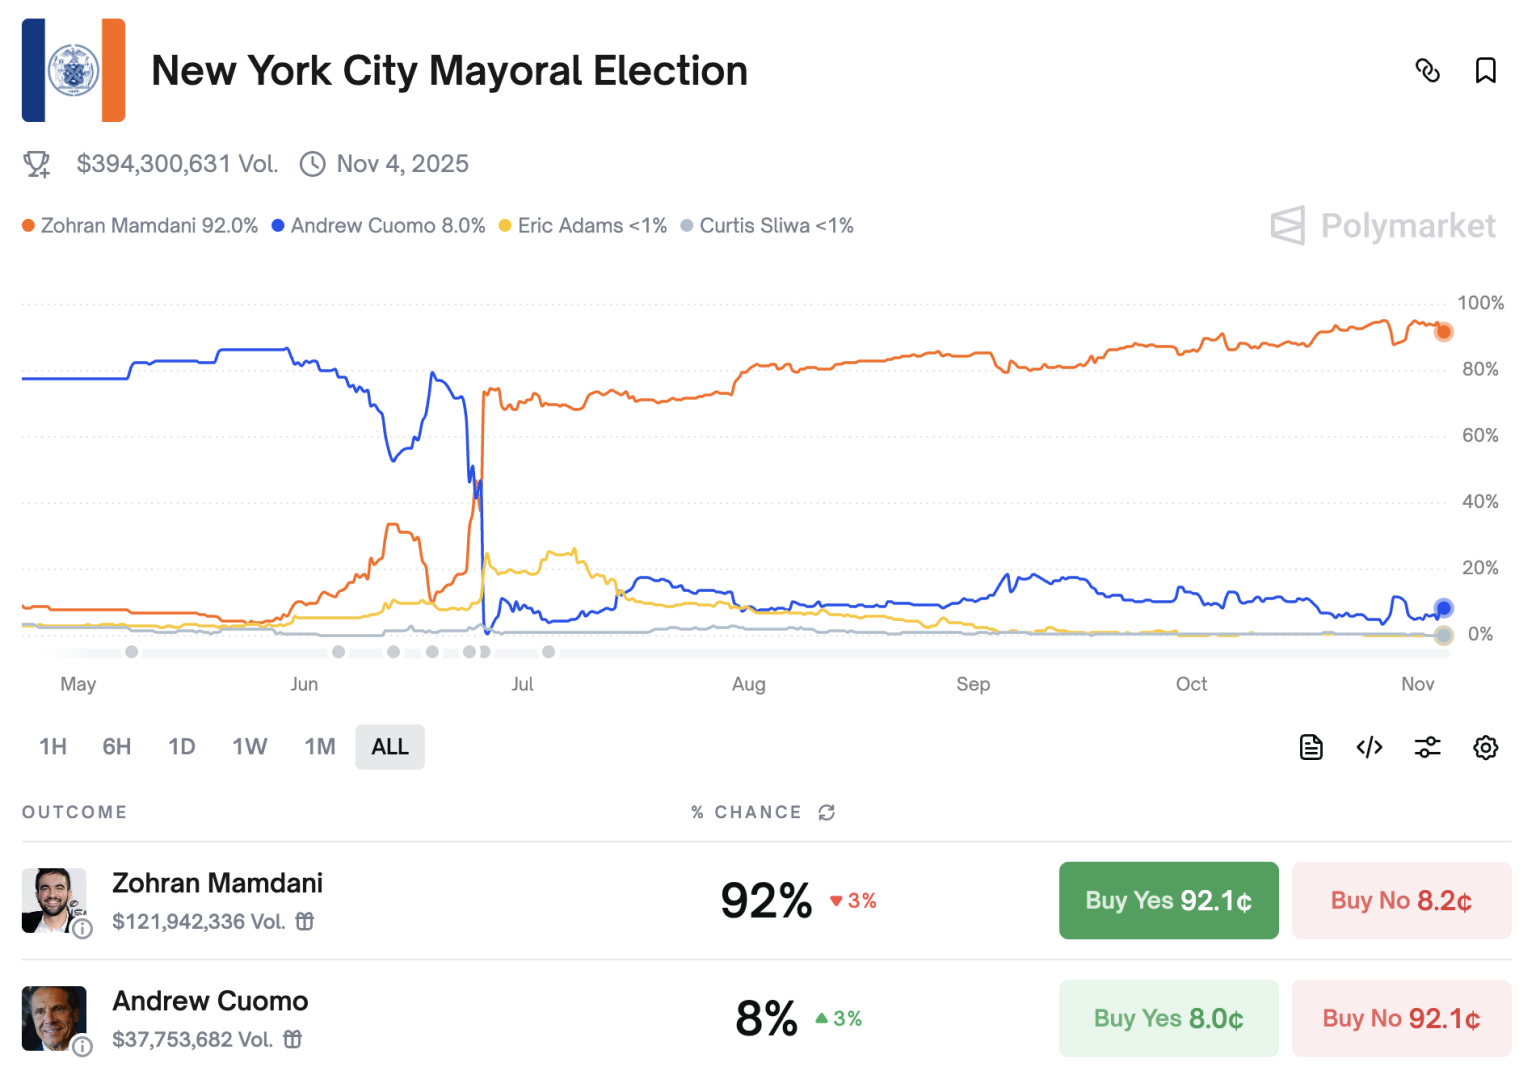Bookmark the New York City Mayoral Election market
This screenshot has height=1075, width=1536.
[x=1486, y=70]
